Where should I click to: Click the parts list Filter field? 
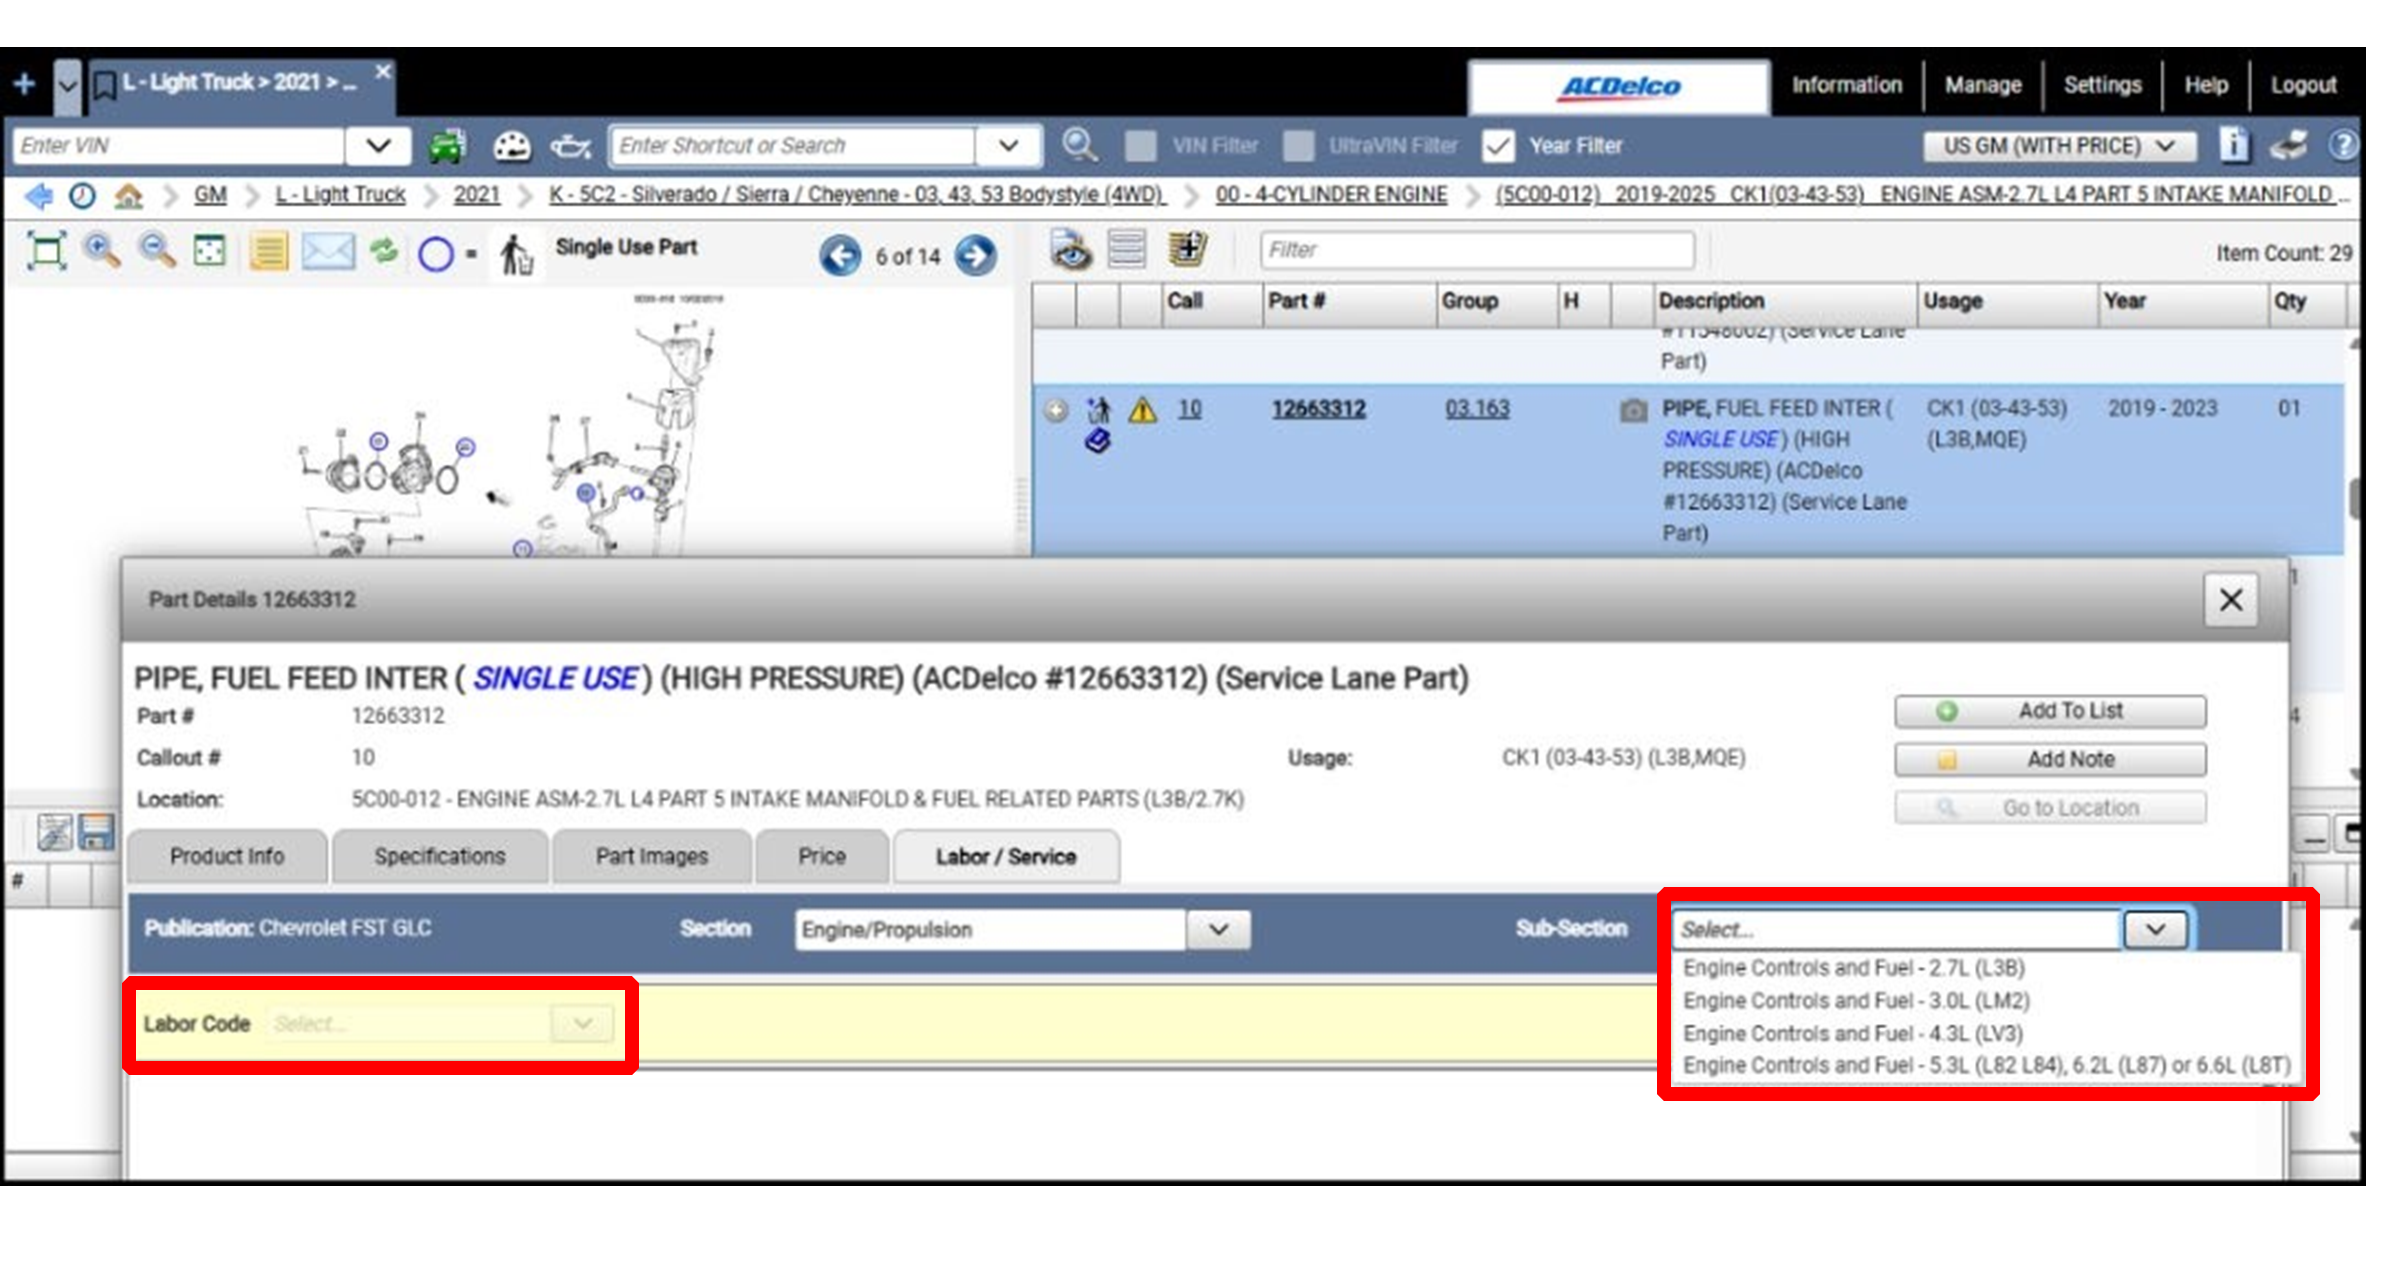tap(1476, 250)
